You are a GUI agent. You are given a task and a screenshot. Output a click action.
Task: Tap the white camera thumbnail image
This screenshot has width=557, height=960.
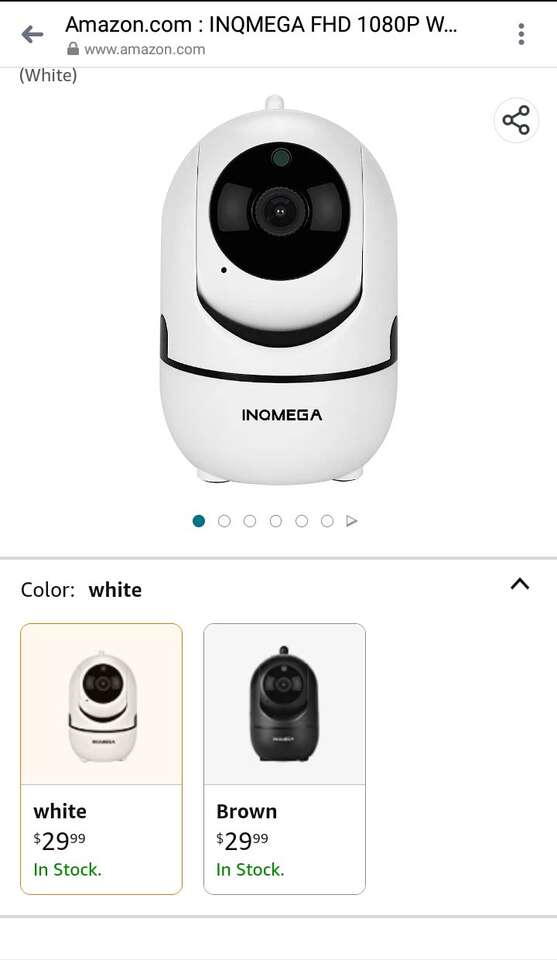pos(102,707)
